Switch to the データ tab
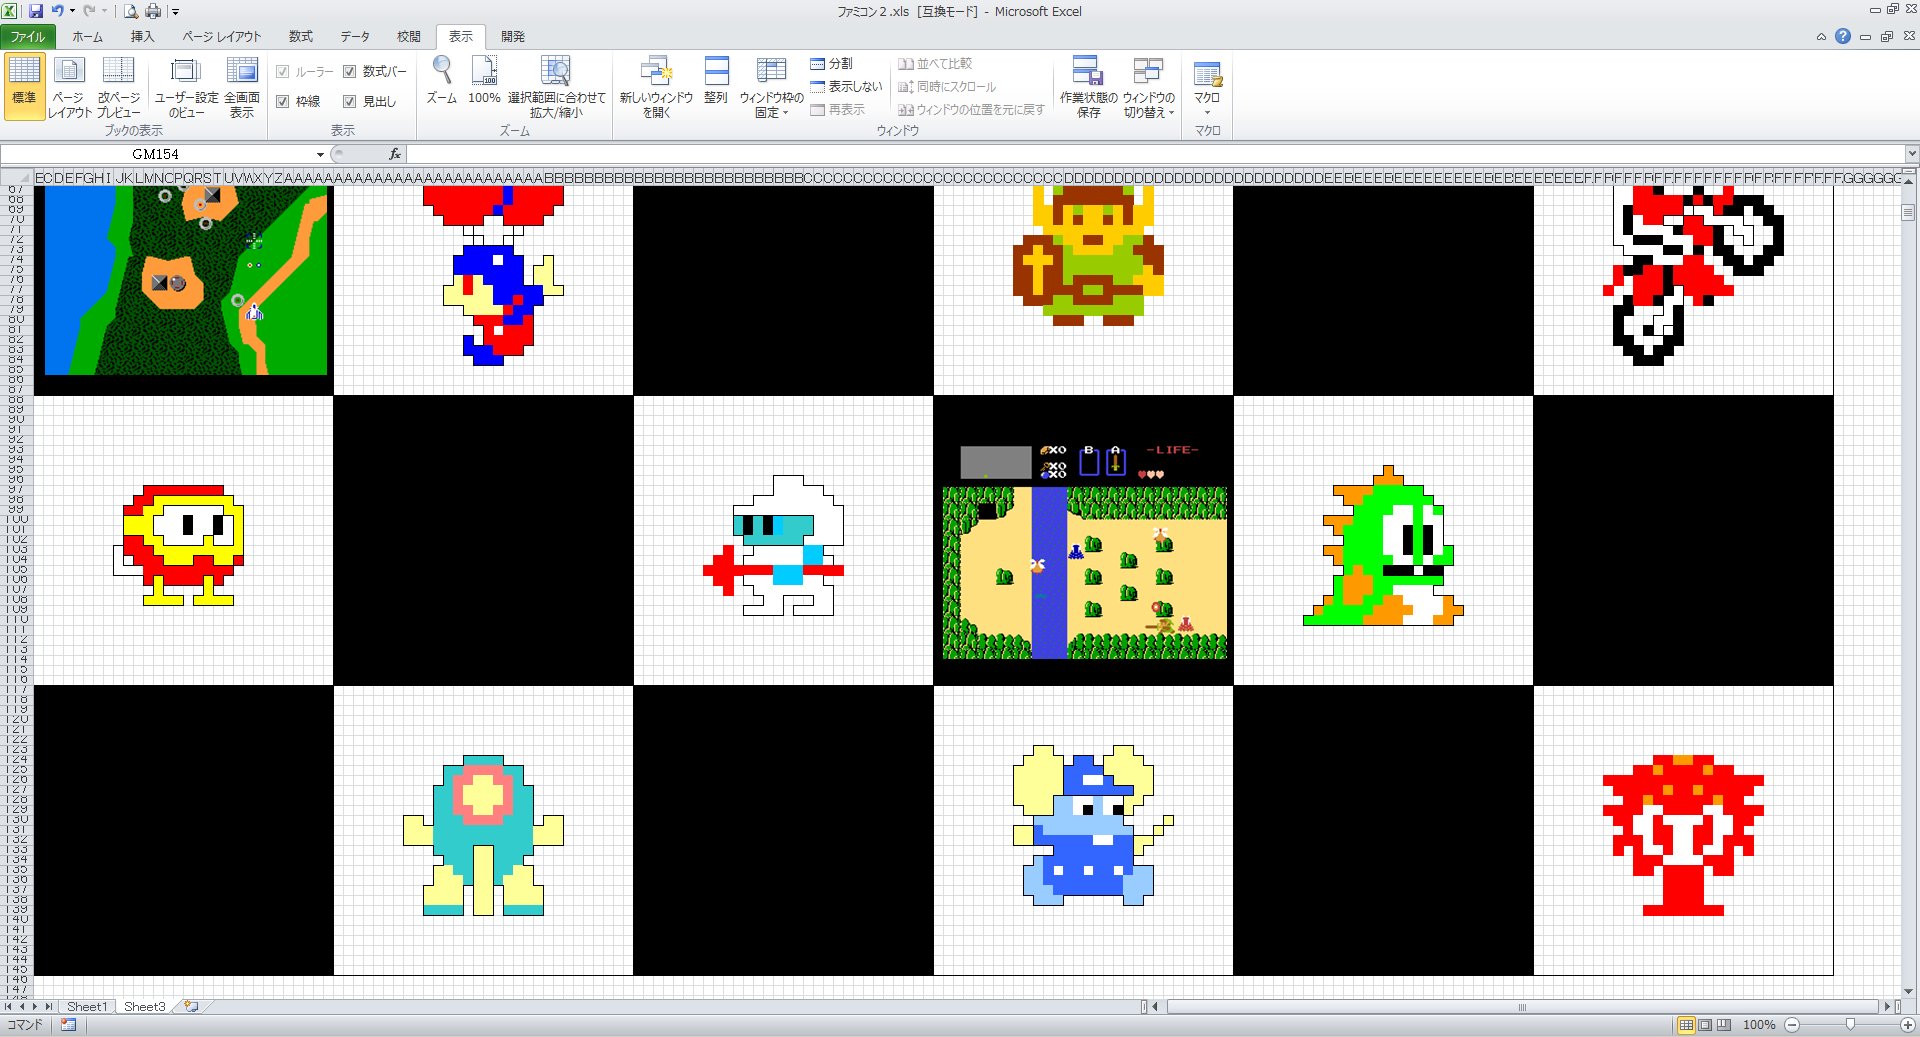Image resolution: width=1920 pixels, height=1037 pixels. pos(355,37)
